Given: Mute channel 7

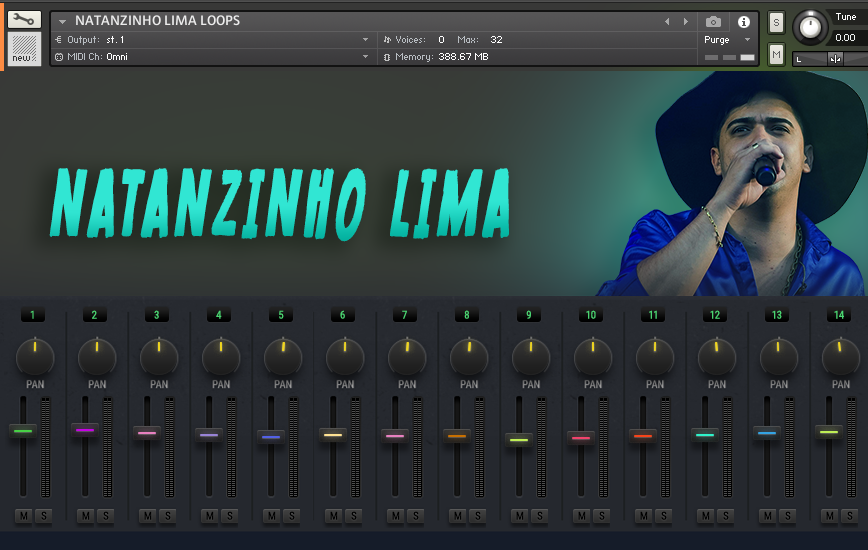Looking at the screenshot, I should tap(395, 516).
